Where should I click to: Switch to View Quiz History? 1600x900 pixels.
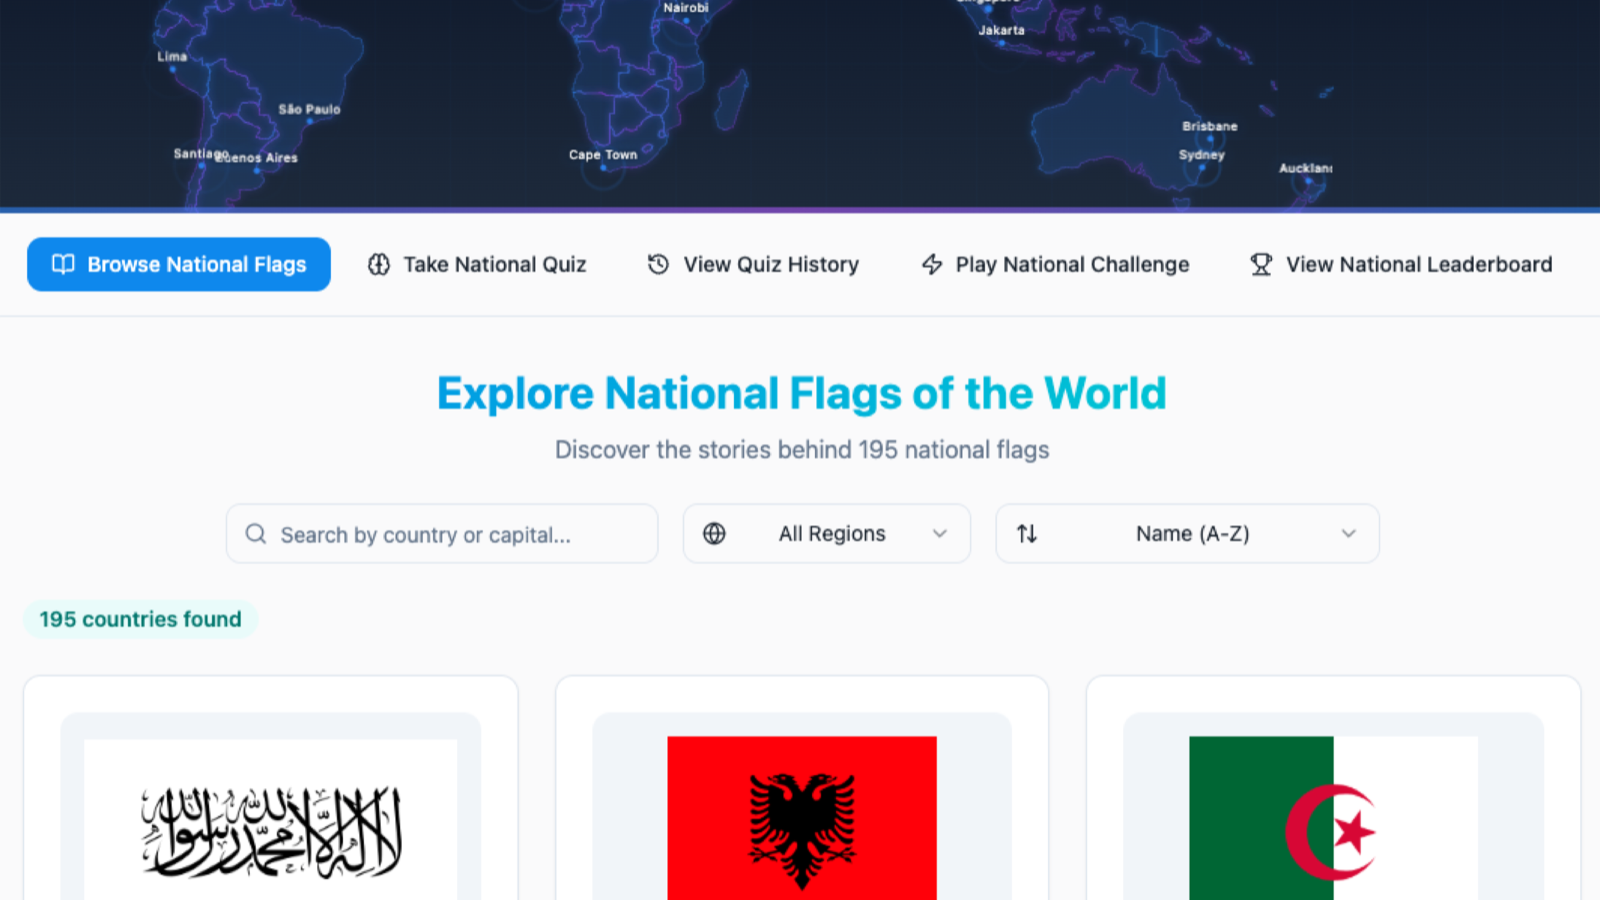[771, 264]
